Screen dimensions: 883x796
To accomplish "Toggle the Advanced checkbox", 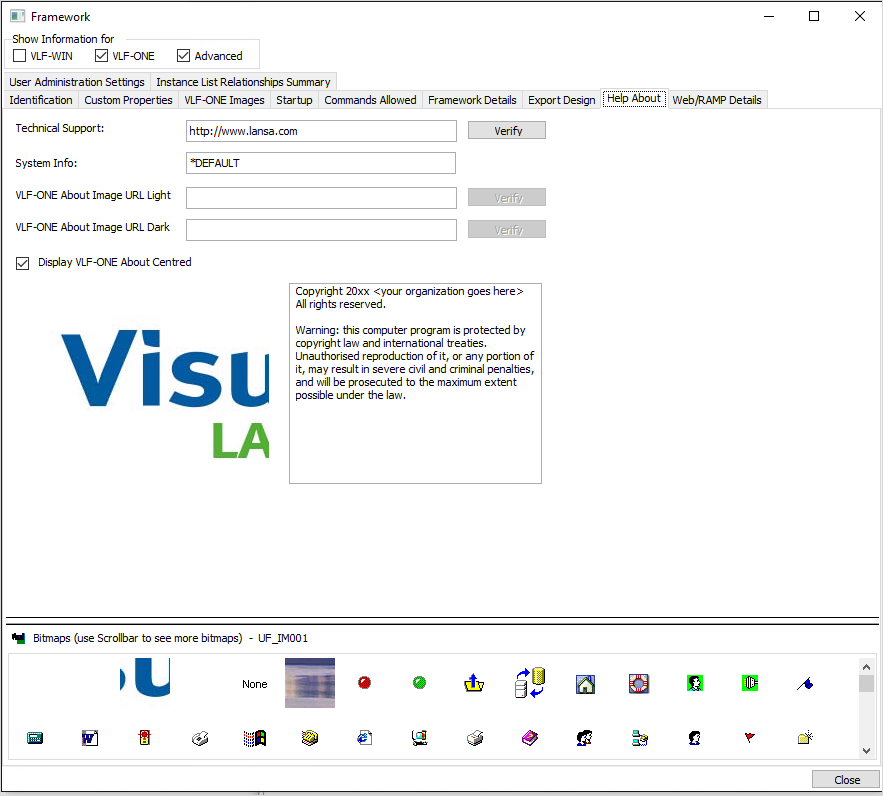I will point(183,56).
